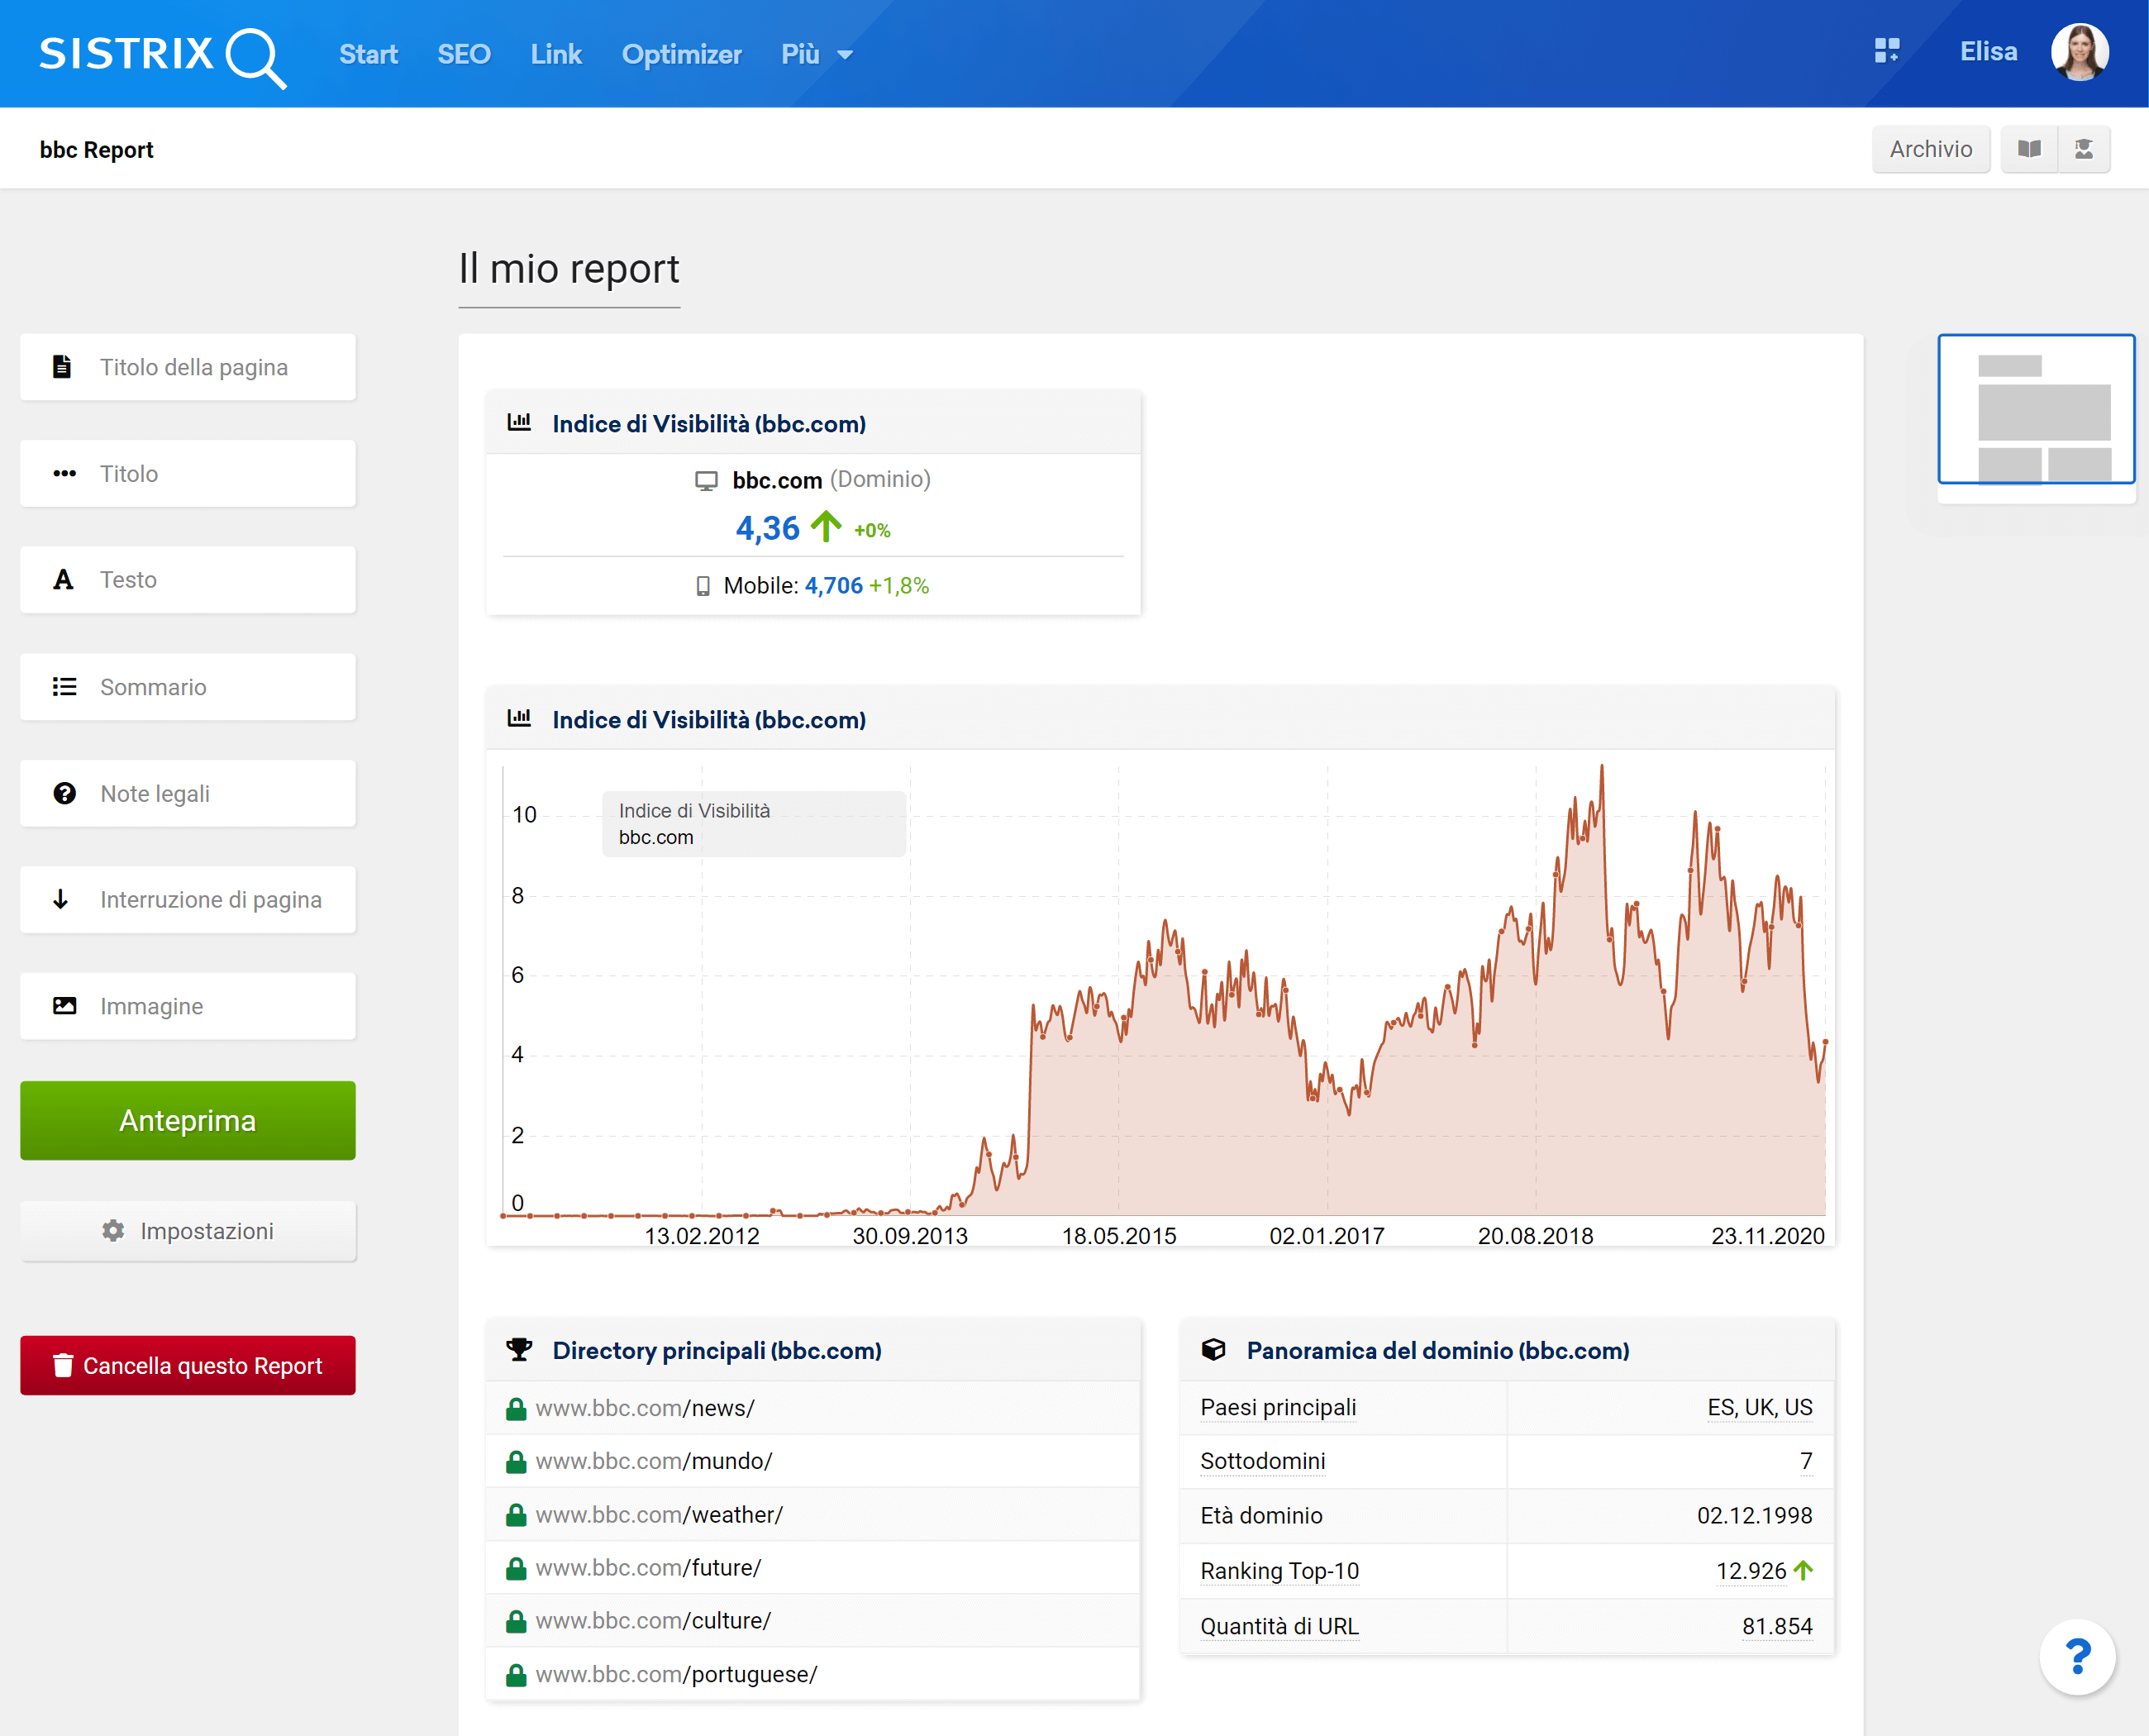Go to the SEO section
Screen dimensions: 2149x1736
(464, 54)
